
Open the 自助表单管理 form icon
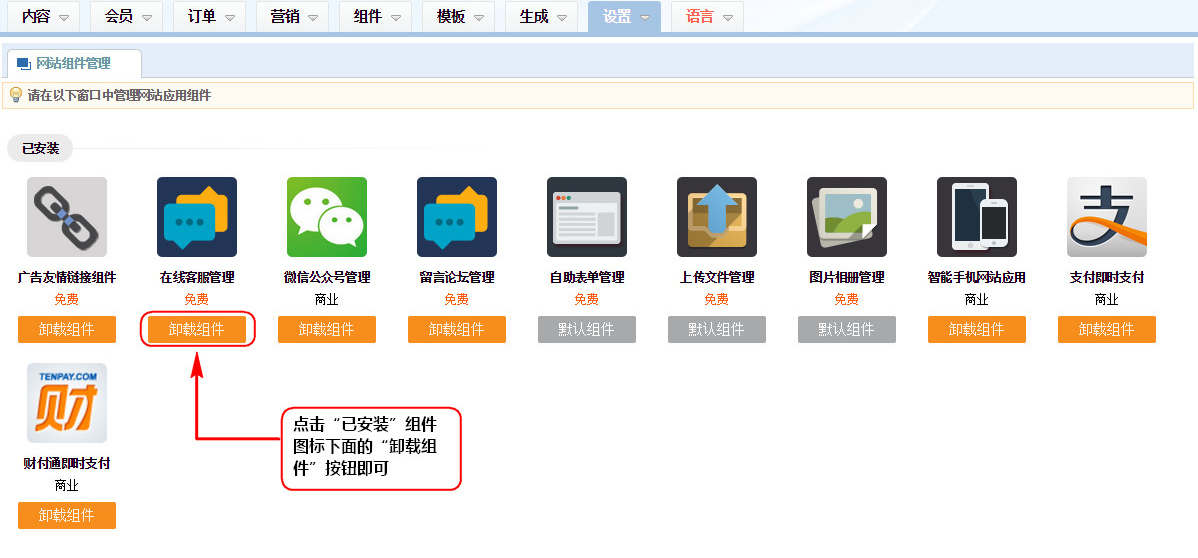click(587, 217)
